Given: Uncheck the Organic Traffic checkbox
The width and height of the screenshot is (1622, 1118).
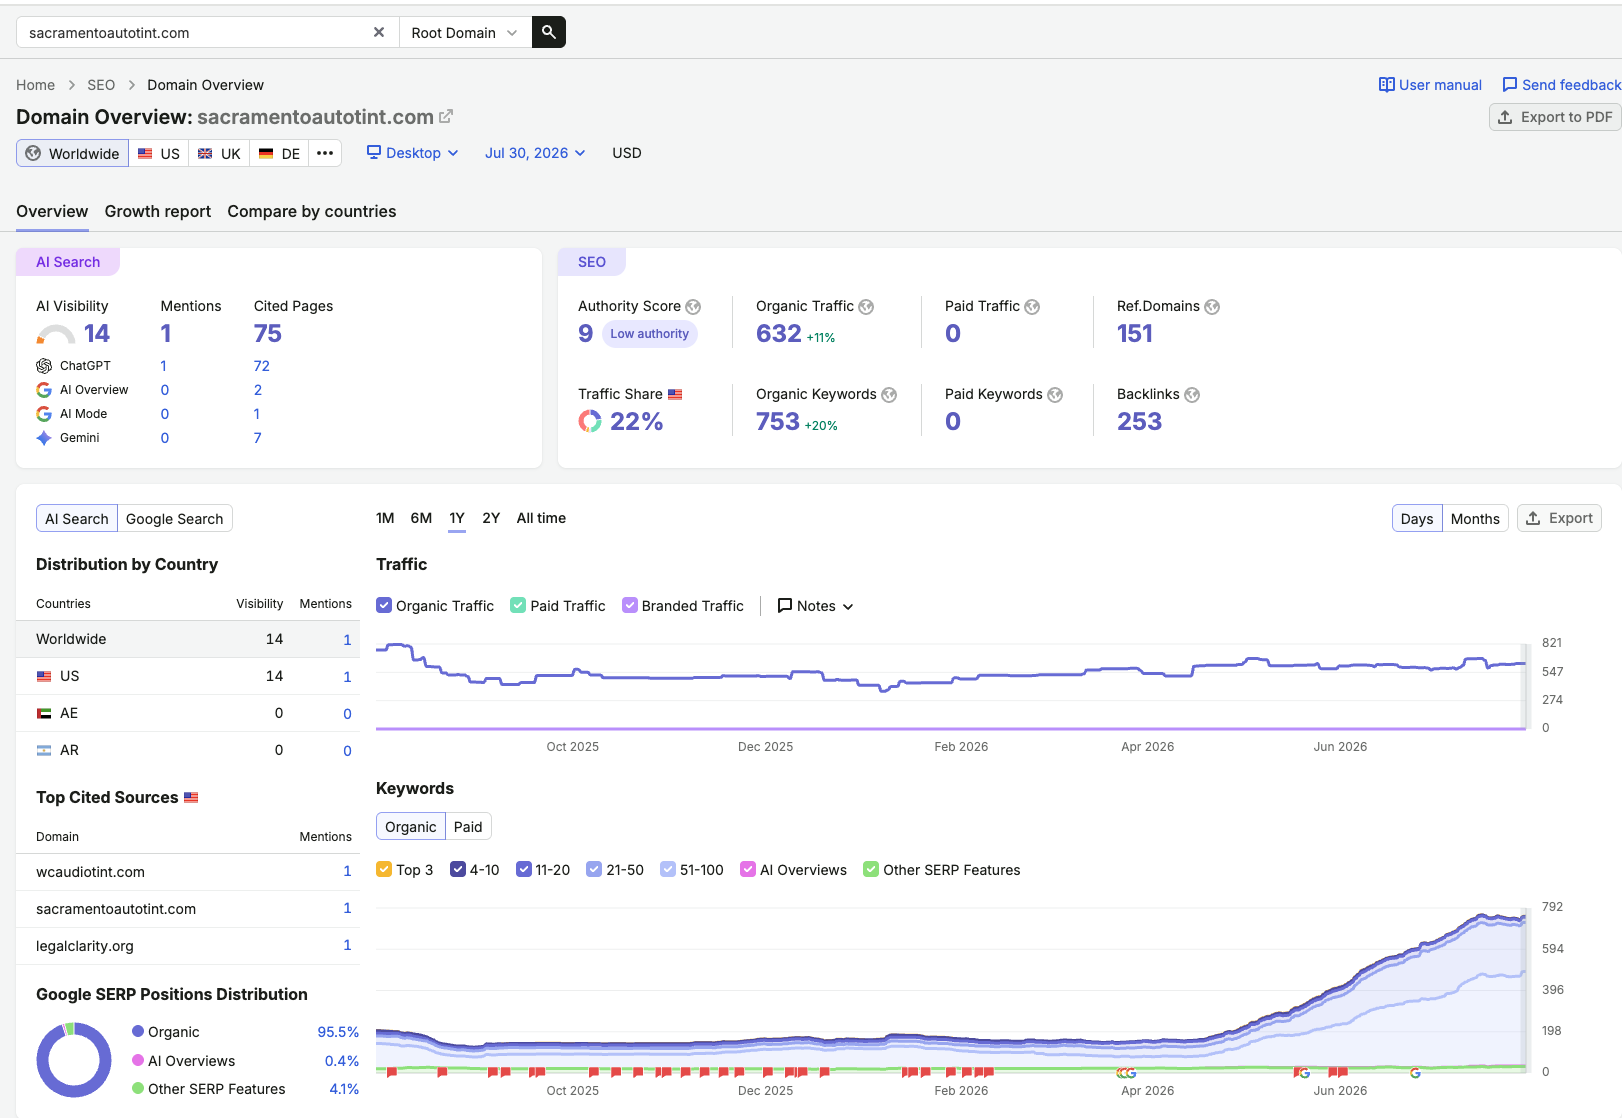Looking at the screenshot, I should tap(384, 605).
